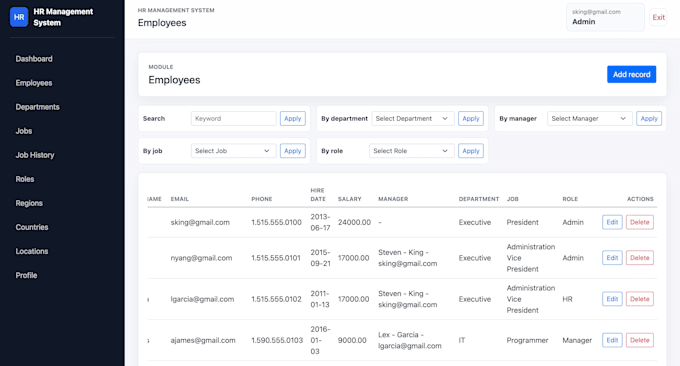This screenshot has width=680, height=366.
Task: Click the sking@gmail.com email cell
Action: click(200, 222)
